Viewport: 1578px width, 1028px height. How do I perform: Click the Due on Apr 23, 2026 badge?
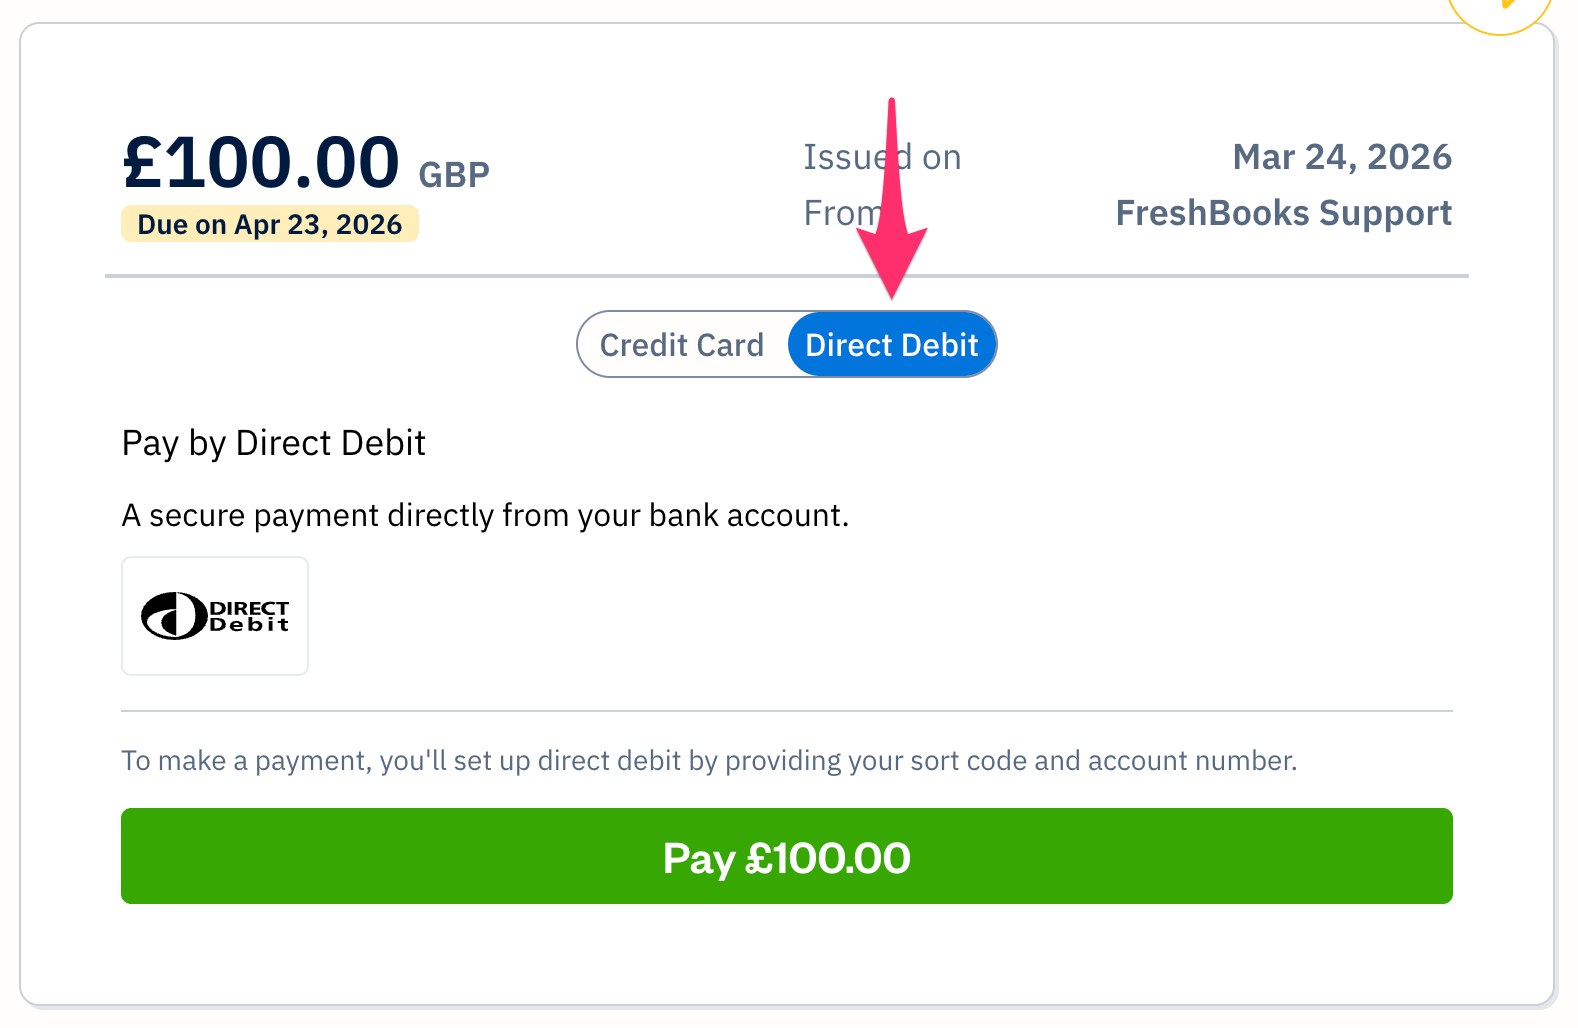pos(270,223)
